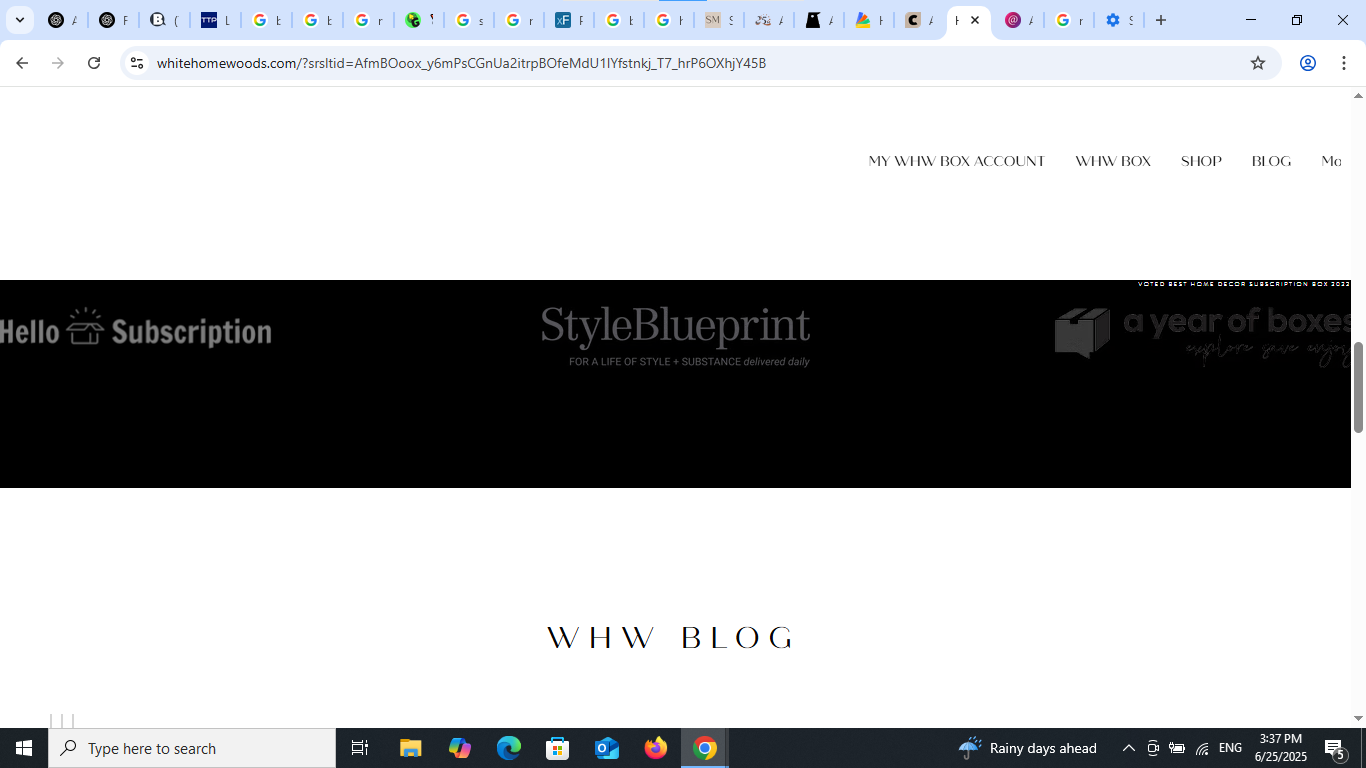Viewport: 1366px width, 768px height.
Task: Open Outlook from the taskbar
Action: pyautogui.click(x=607, y=748)
